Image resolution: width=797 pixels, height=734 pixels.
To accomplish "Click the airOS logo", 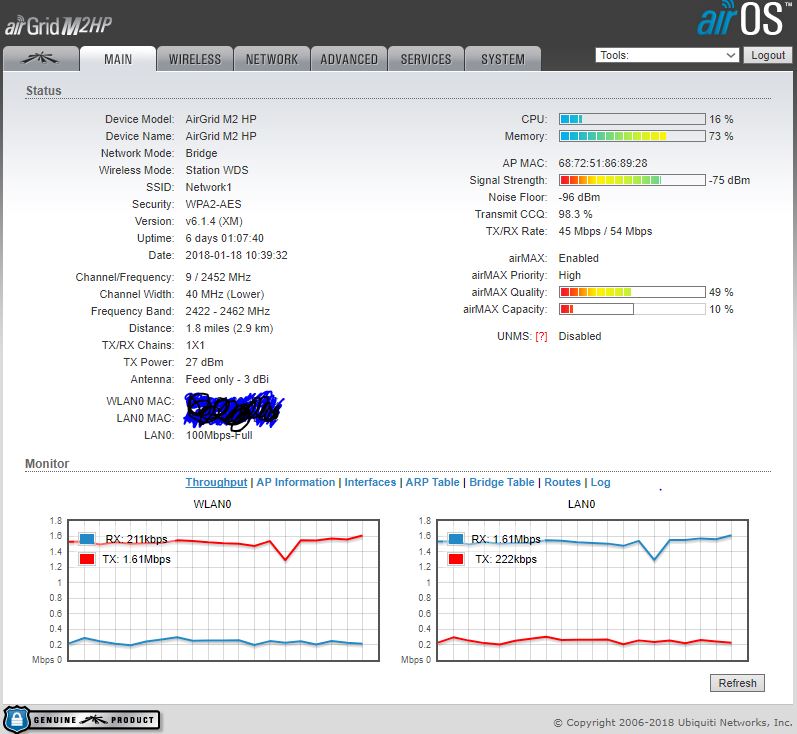I will [744, 18].
